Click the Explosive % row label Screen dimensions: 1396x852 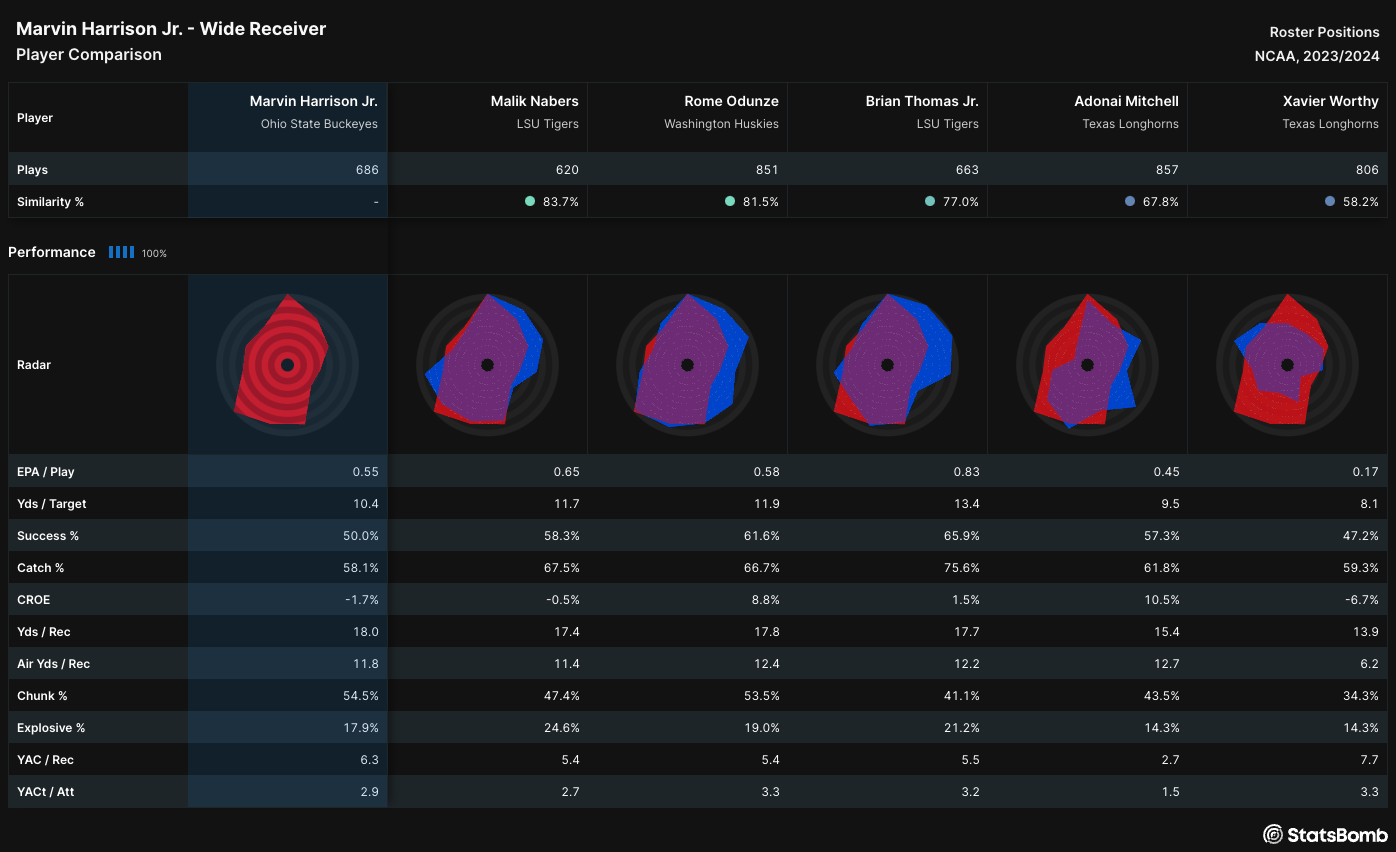coord(51,728)
